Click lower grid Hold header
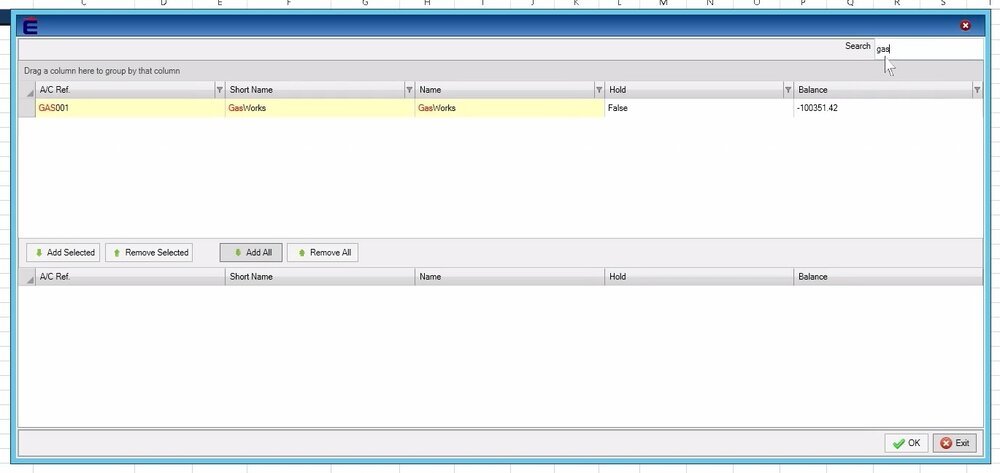Screen dimensions: 1000x473 coord(699,277)
